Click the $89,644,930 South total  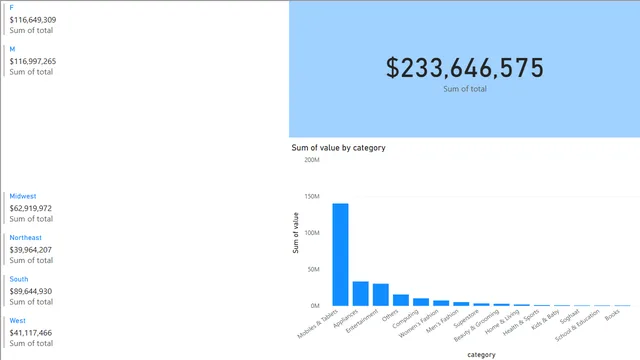(31, 291)
